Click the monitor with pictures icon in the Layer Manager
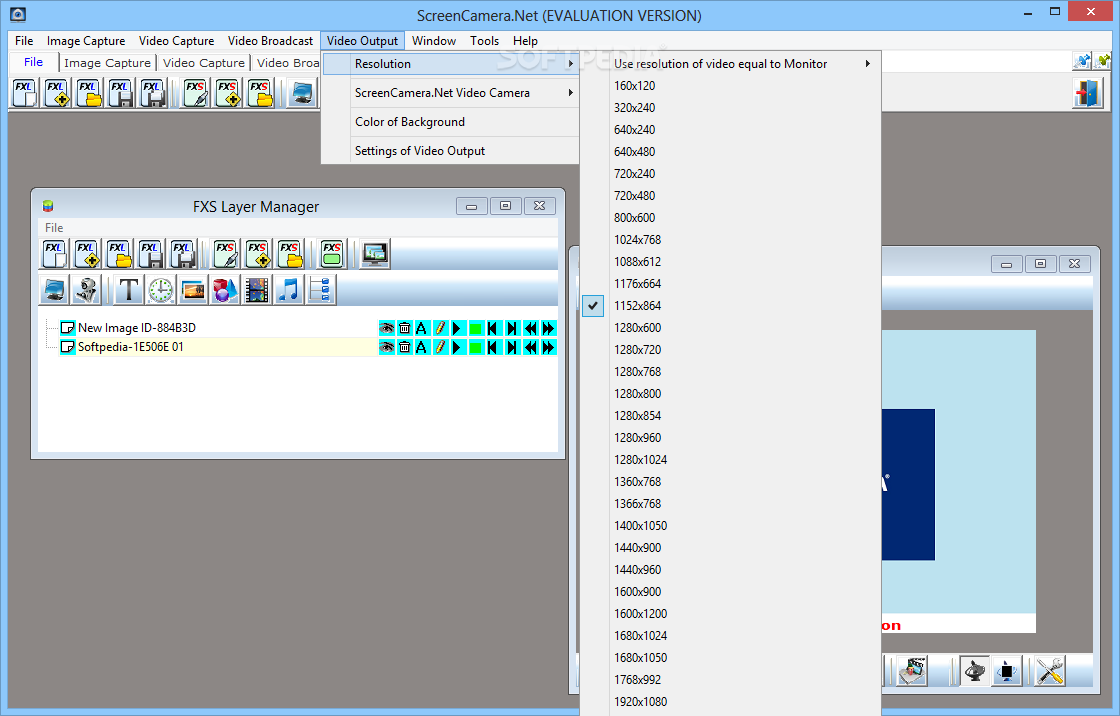The image size is (1120, 716). click(375, 254)
